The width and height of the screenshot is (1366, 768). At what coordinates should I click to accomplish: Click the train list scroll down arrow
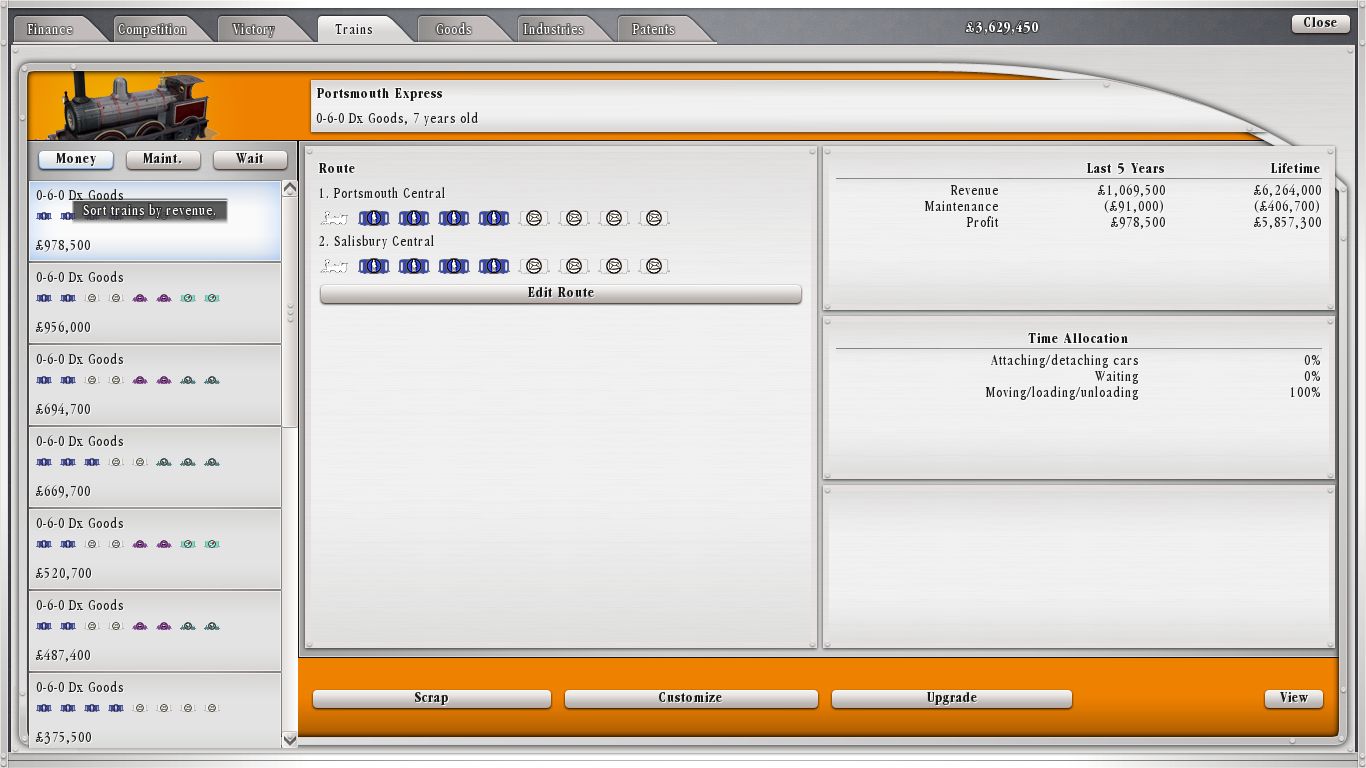(x=290, y=740)
